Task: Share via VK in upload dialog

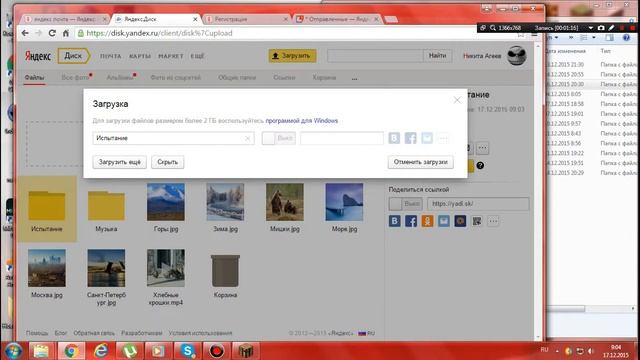Action: click(394, 138)
